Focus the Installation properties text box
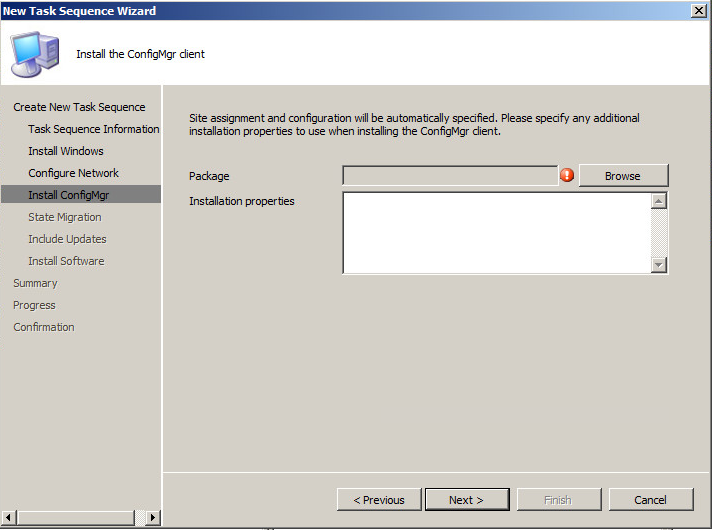Viewport: 712px width, 530px height. pos(497,233)
